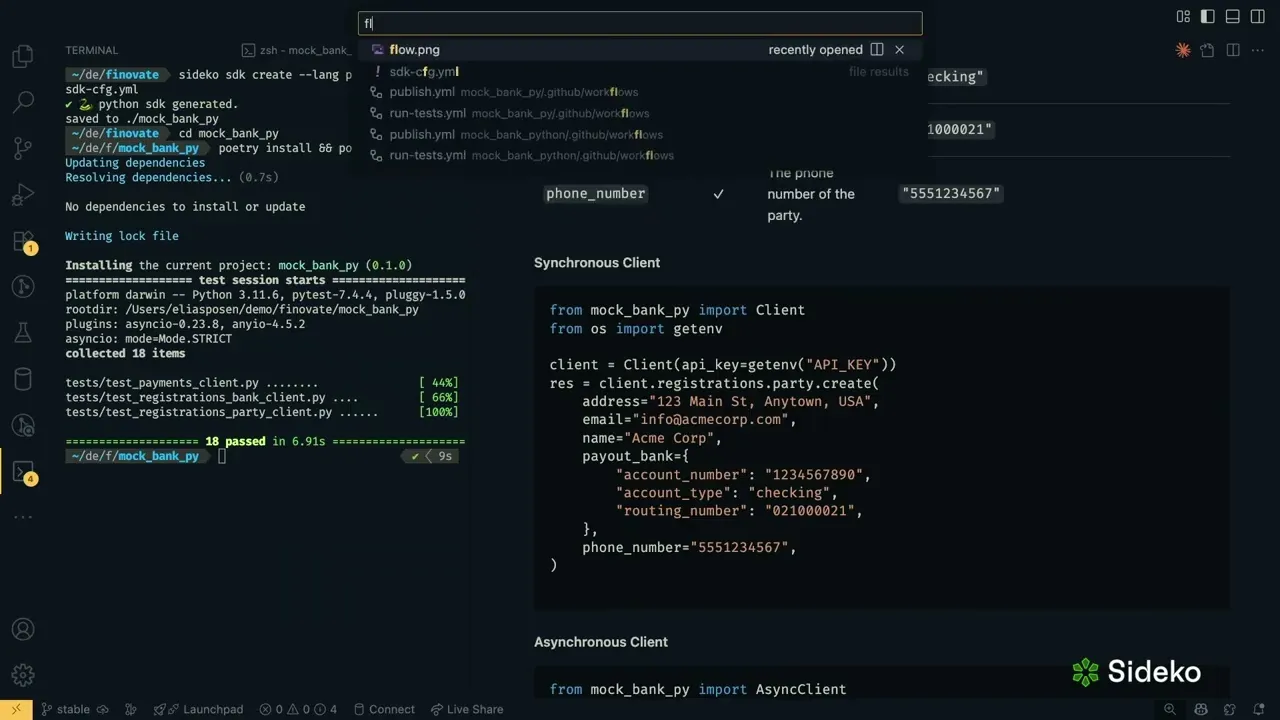1280x720 pixels.
Task: Select sdk-cfg.yml in quick open results
Action: pyautogui.click(x=640, y=71)
